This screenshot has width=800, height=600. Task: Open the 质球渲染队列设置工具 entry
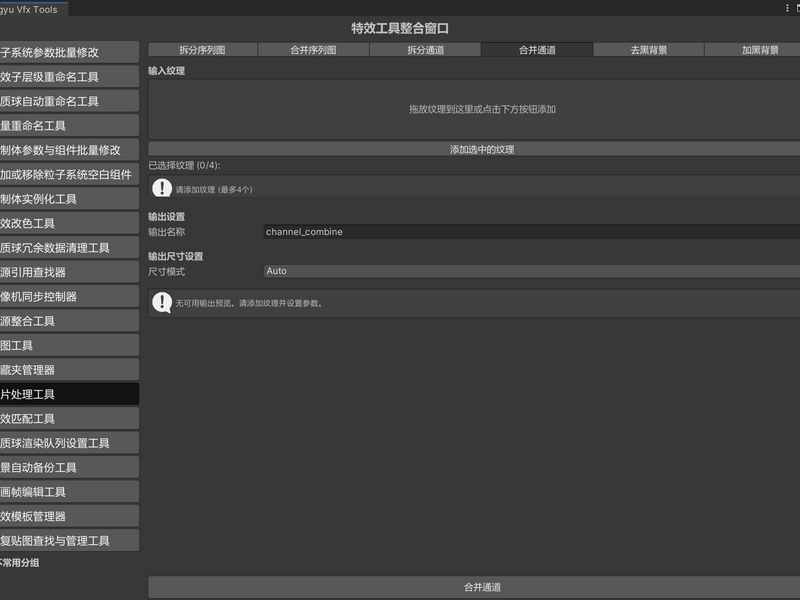click(69, 443)
